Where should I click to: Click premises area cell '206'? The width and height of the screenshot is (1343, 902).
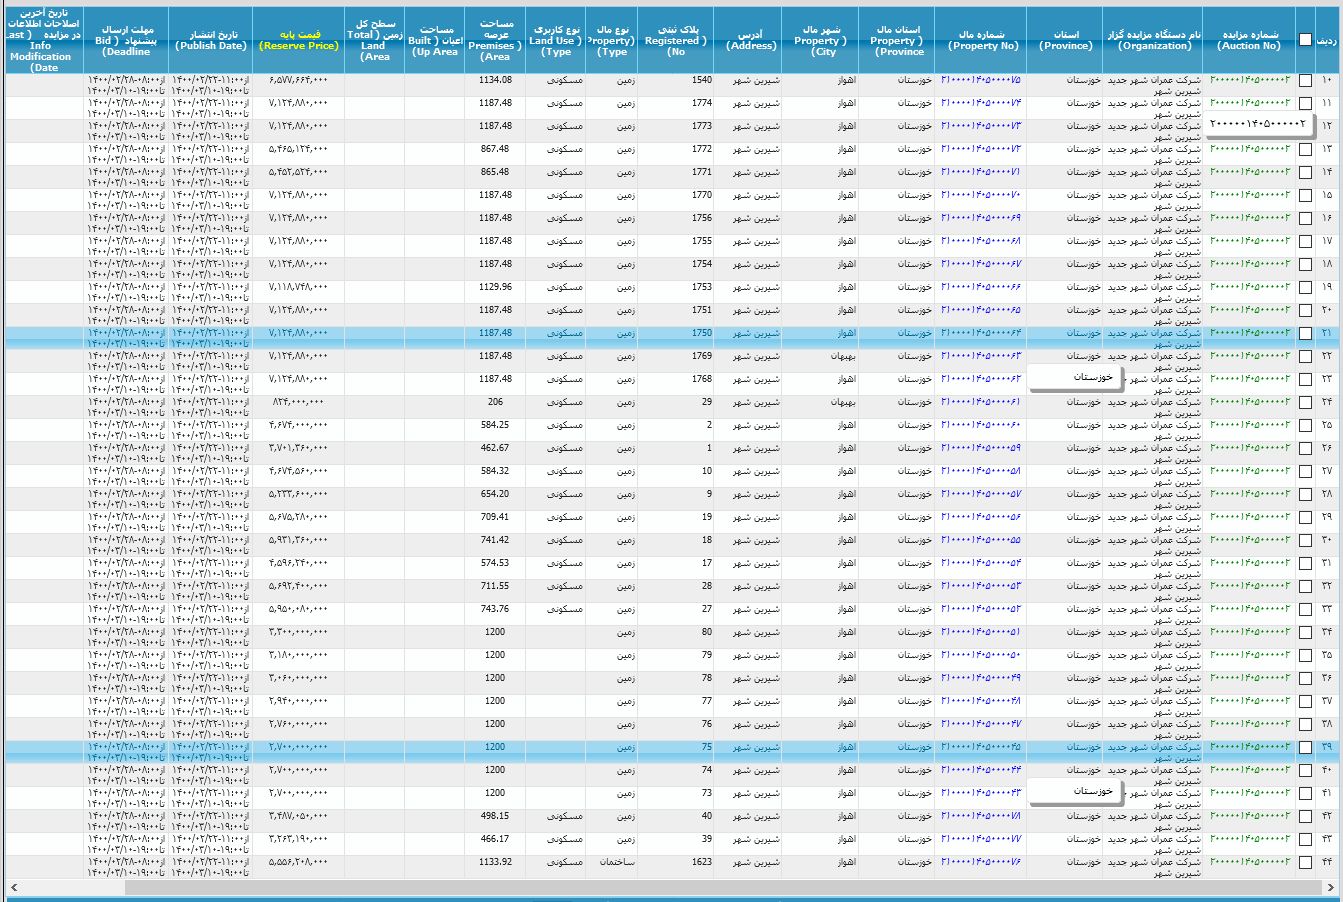(x=495, y=402)
